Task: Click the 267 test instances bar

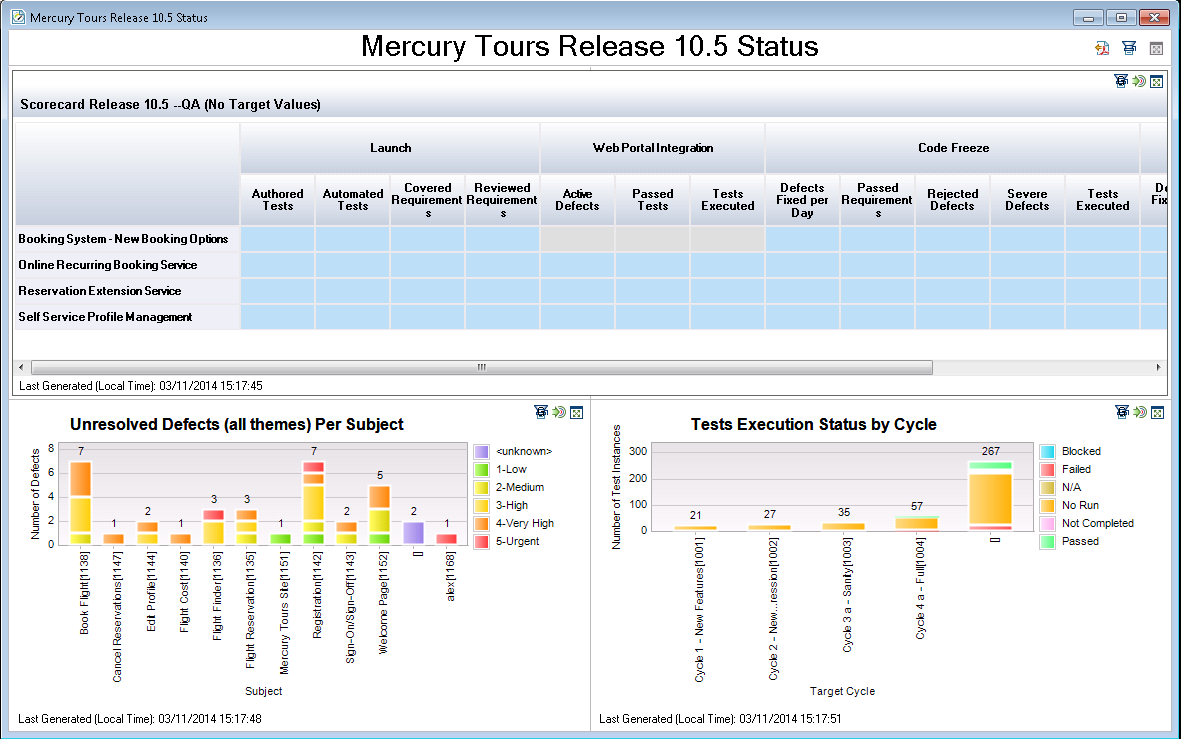Action: click(x=990, y=496)
